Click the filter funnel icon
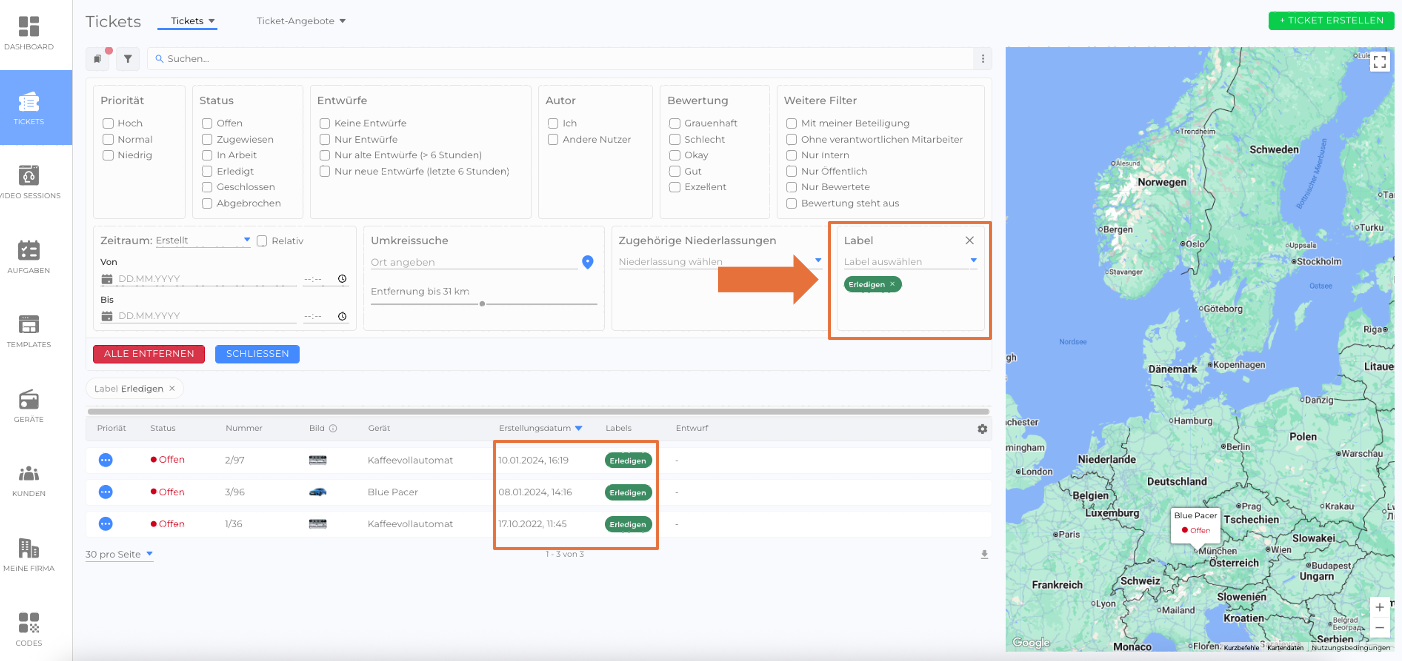 coord(127,59)
